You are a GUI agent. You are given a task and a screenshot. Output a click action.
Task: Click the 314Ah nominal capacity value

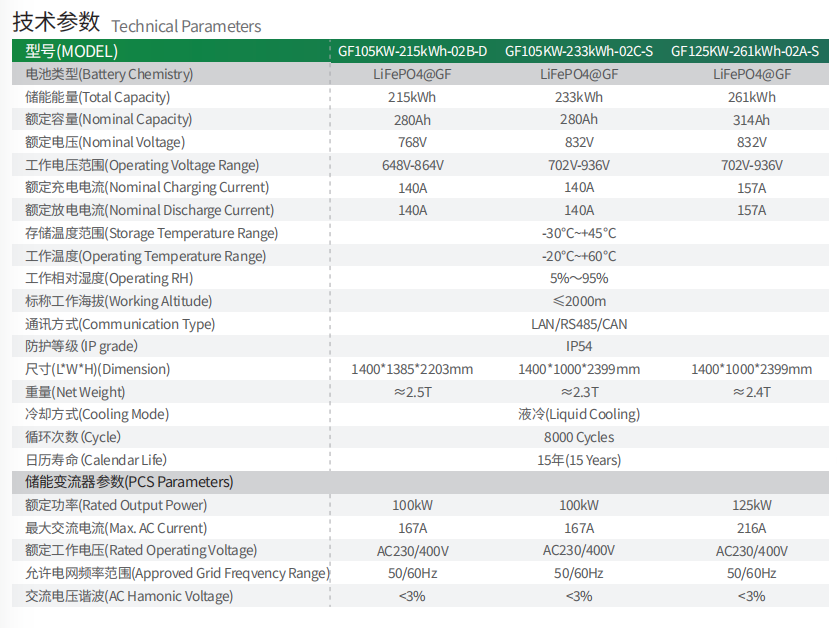coord(751,120)
